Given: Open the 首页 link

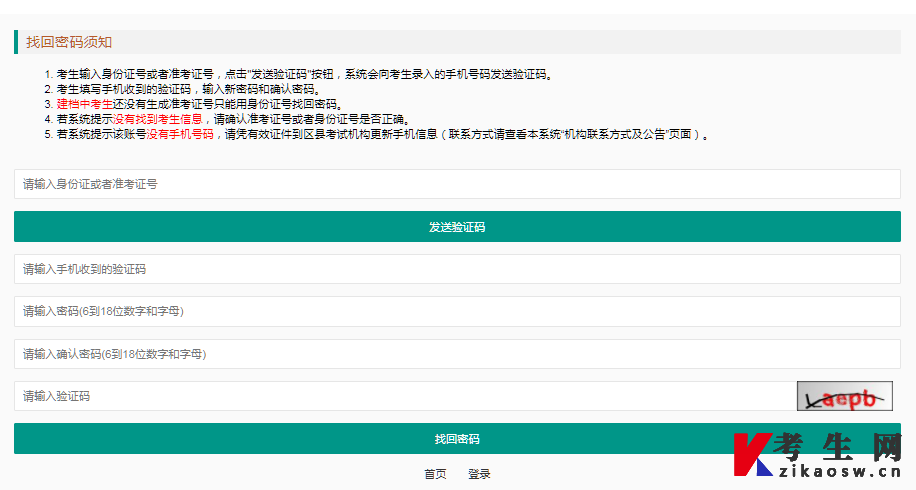Looking at the screenshot, I should [x=435, y=474].
